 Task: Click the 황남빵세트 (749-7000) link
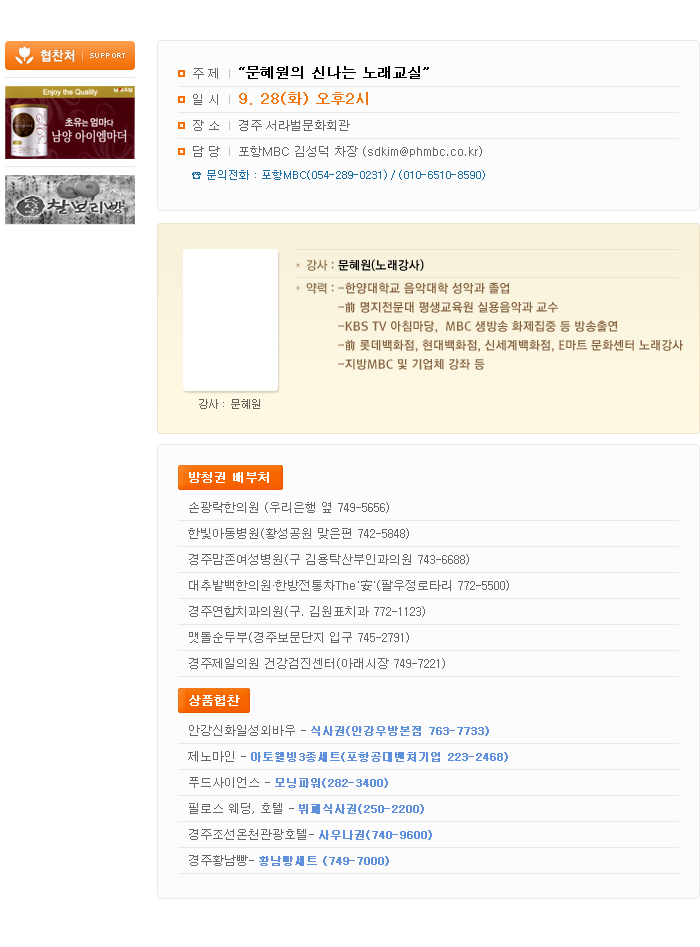pyautogui.click(x=324, y=861)
